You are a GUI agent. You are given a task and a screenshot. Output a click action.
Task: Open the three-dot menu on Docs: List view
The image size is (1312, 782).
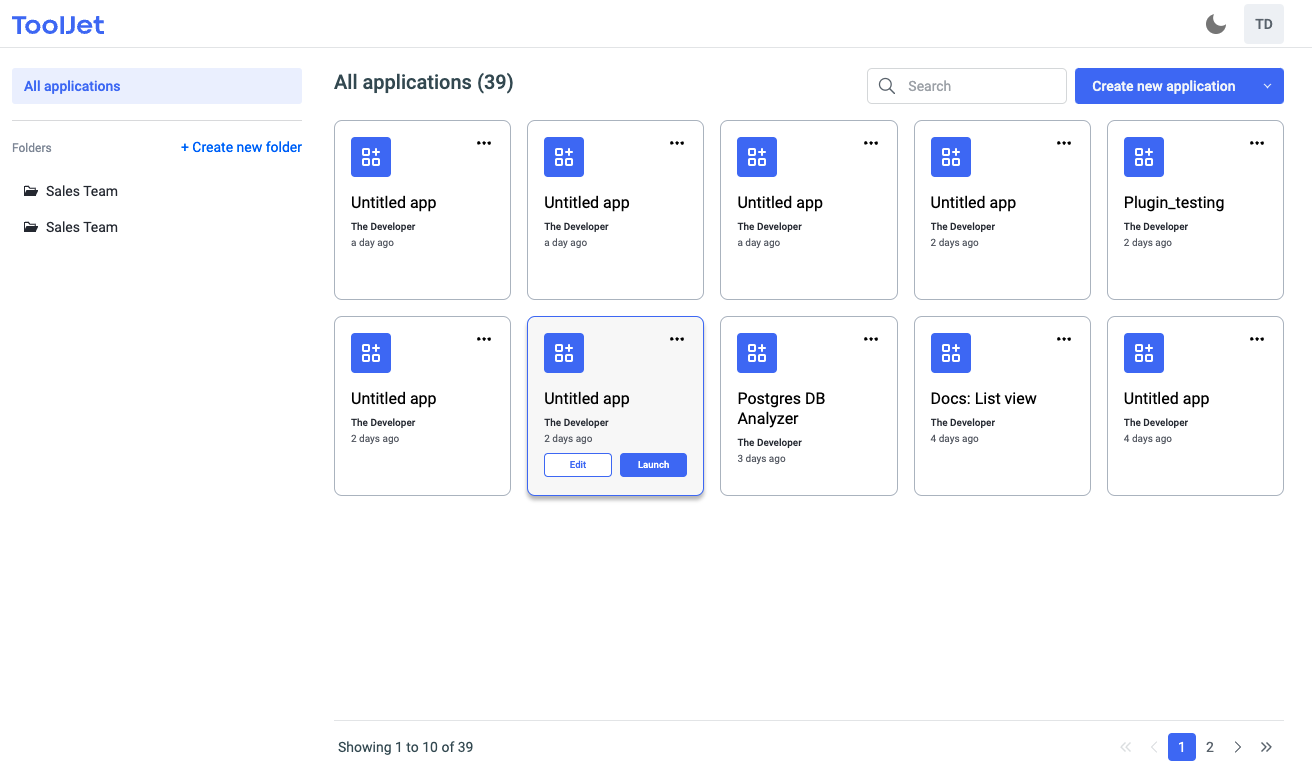pyautogui.click(x=1063, y=339)
